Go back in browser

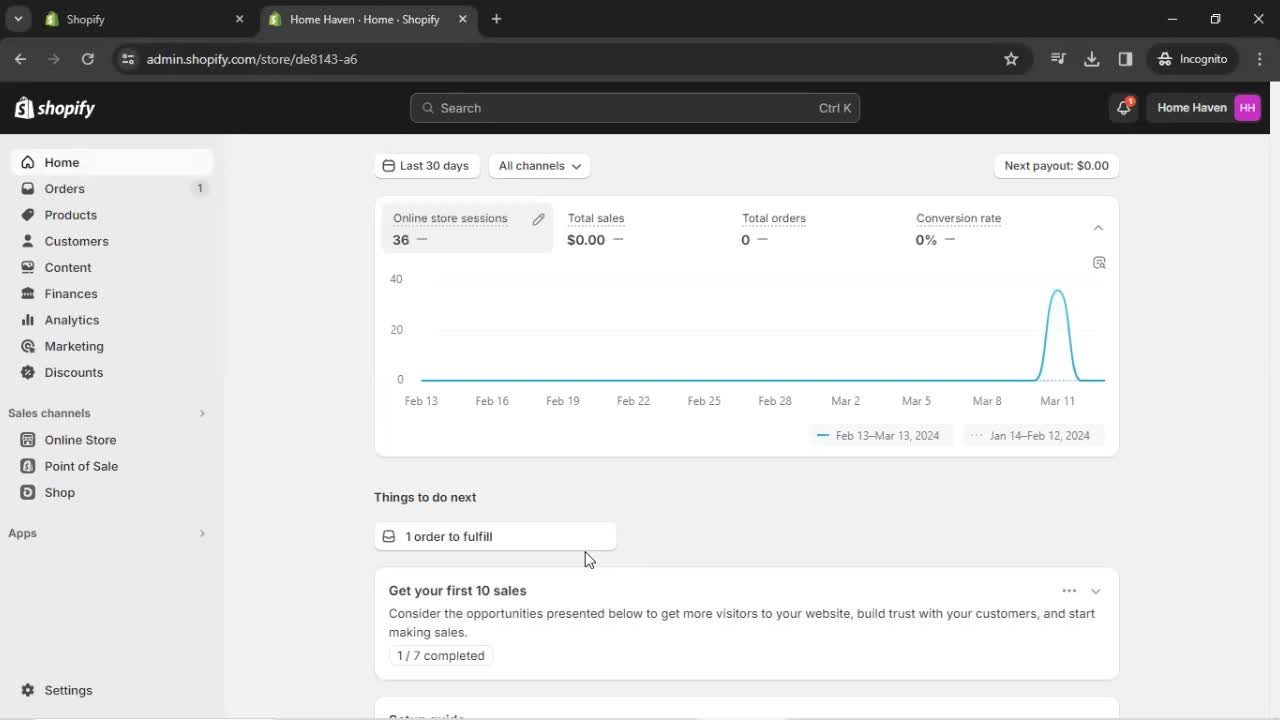click(21, 59)
